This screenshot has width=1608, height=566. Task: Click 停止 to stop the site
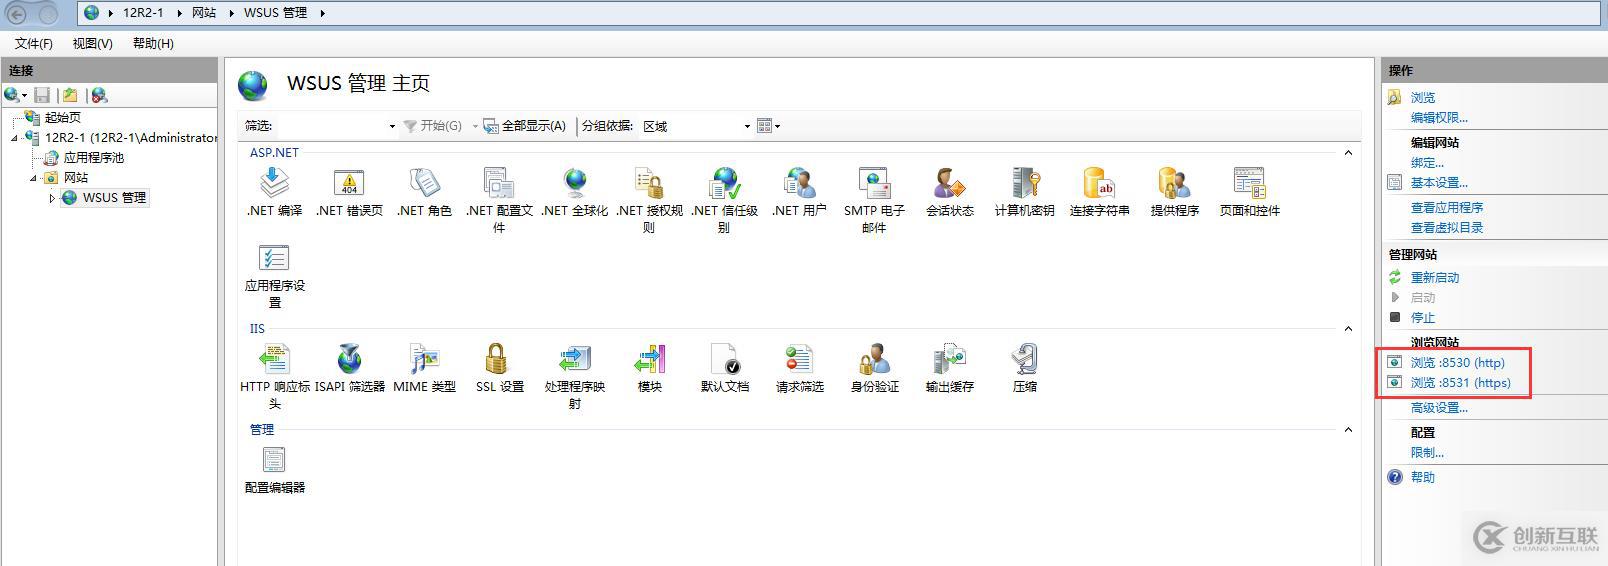(1423, 318)
